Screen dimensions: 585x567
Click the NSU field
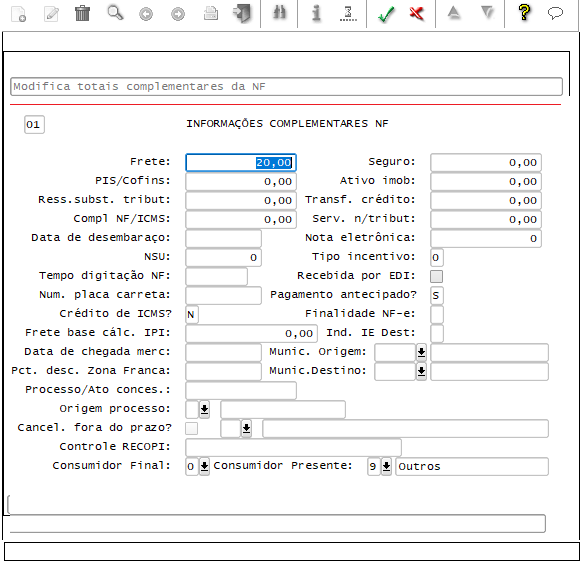[x=223, y=258]
